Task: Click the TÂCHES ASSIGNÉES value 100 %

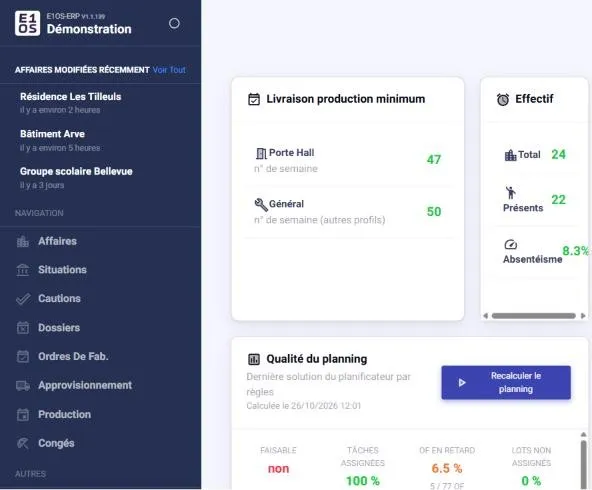Action: 363,481
